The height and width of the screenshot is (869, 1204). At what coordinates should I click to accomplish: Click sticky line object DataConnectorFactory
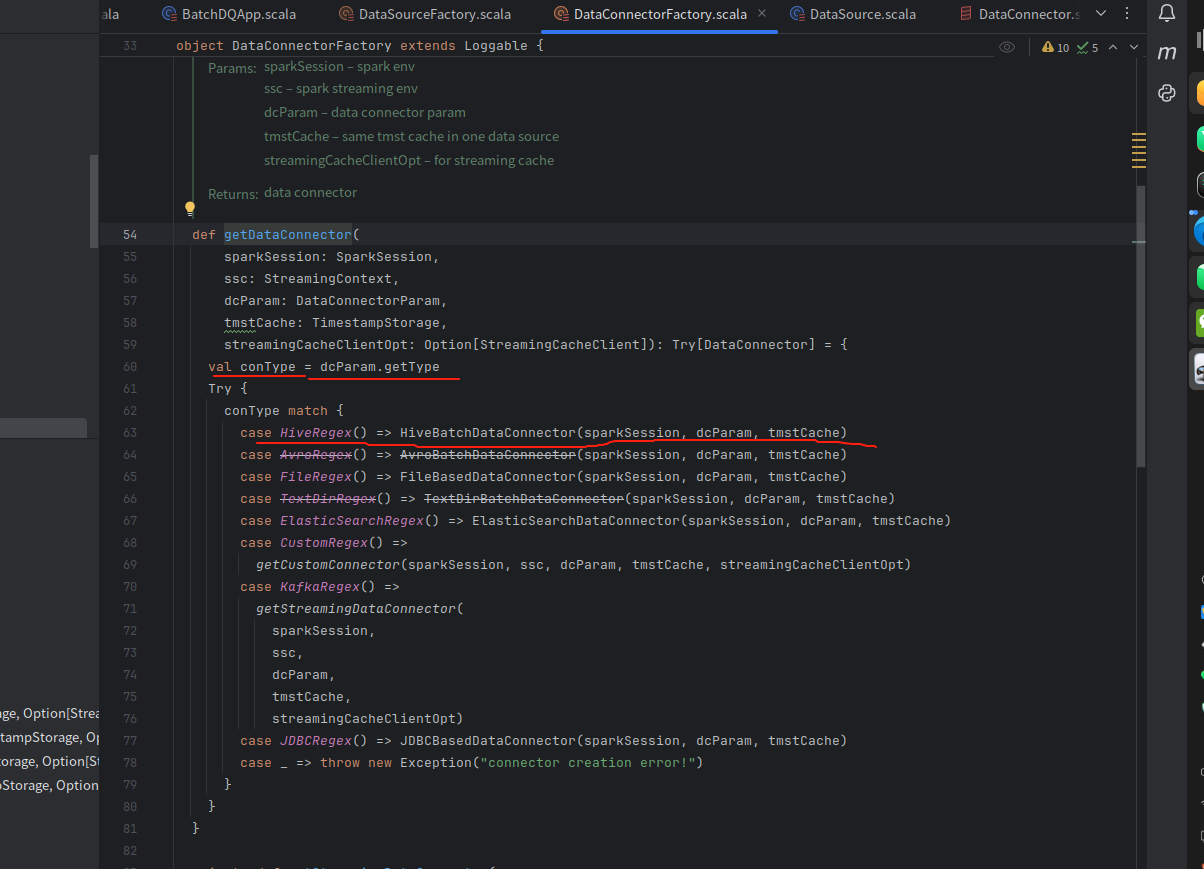[x=360, y=46]
